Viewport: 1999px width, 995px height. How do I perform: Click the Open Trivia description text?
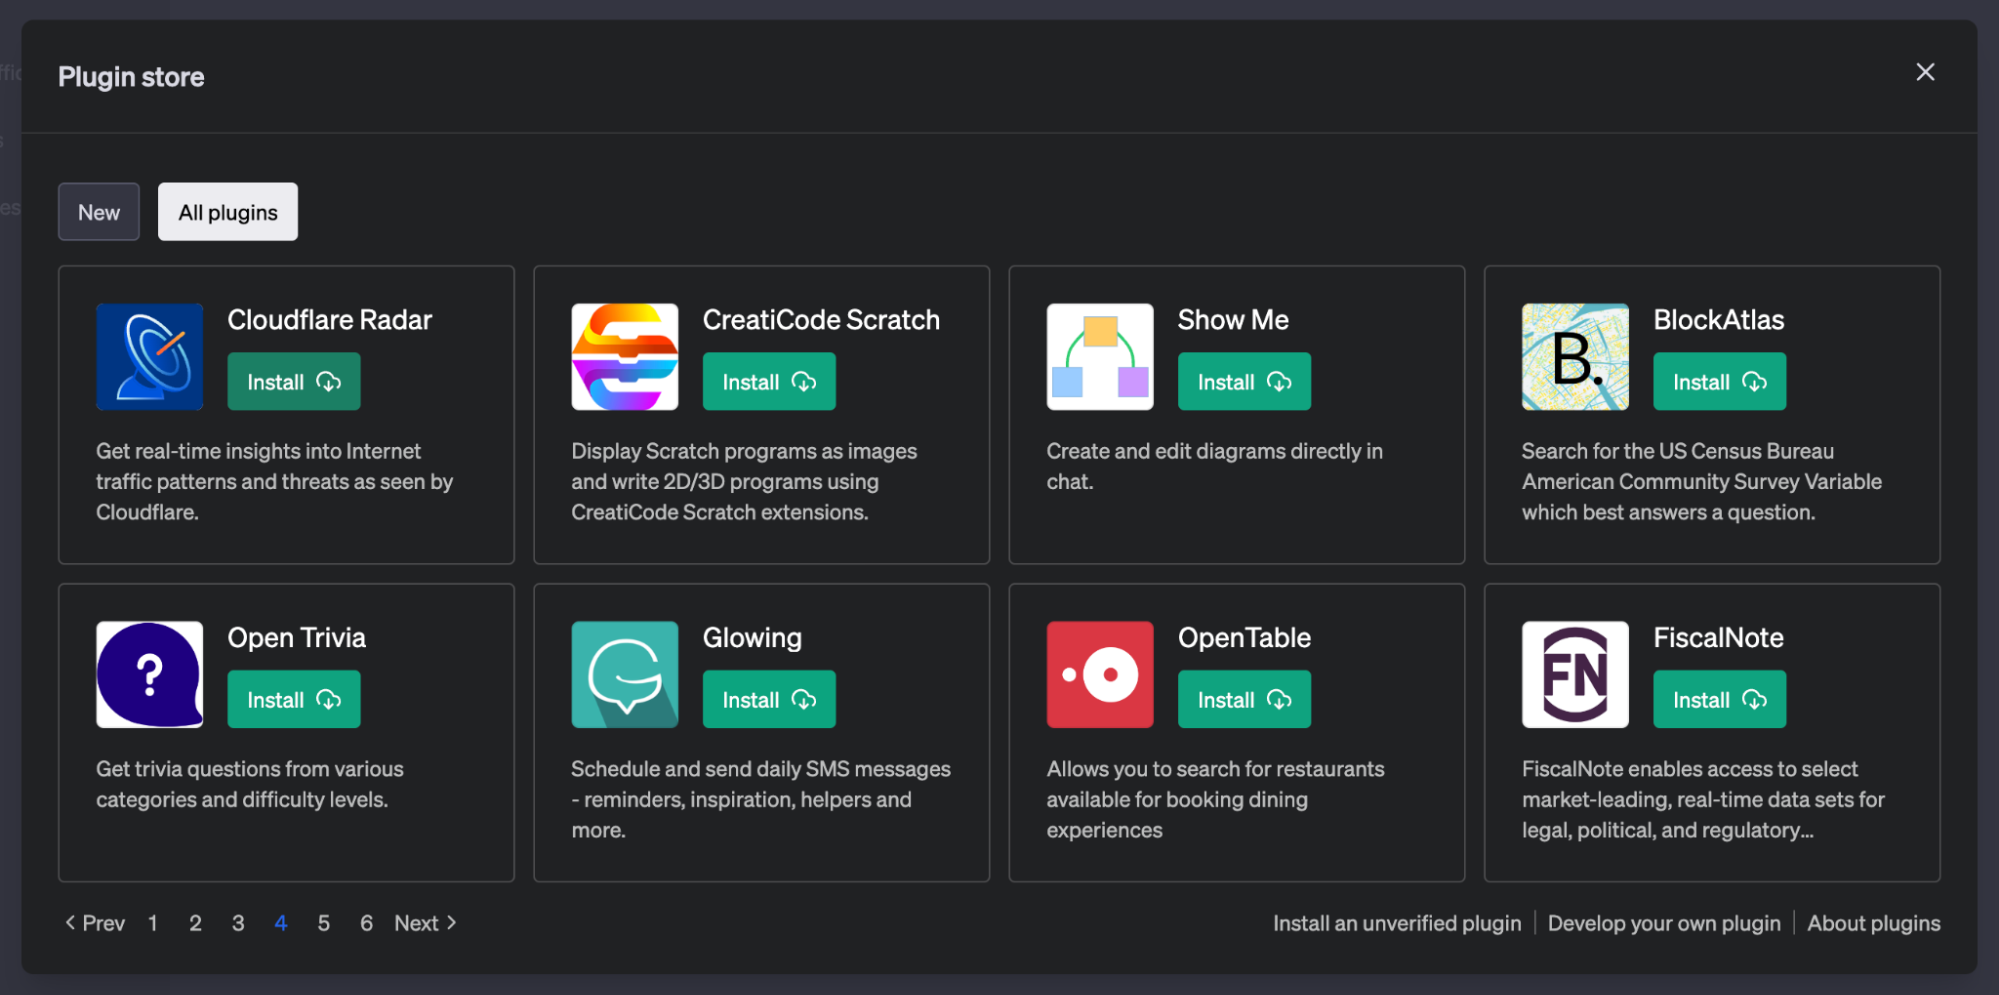(x=250, y=785)
